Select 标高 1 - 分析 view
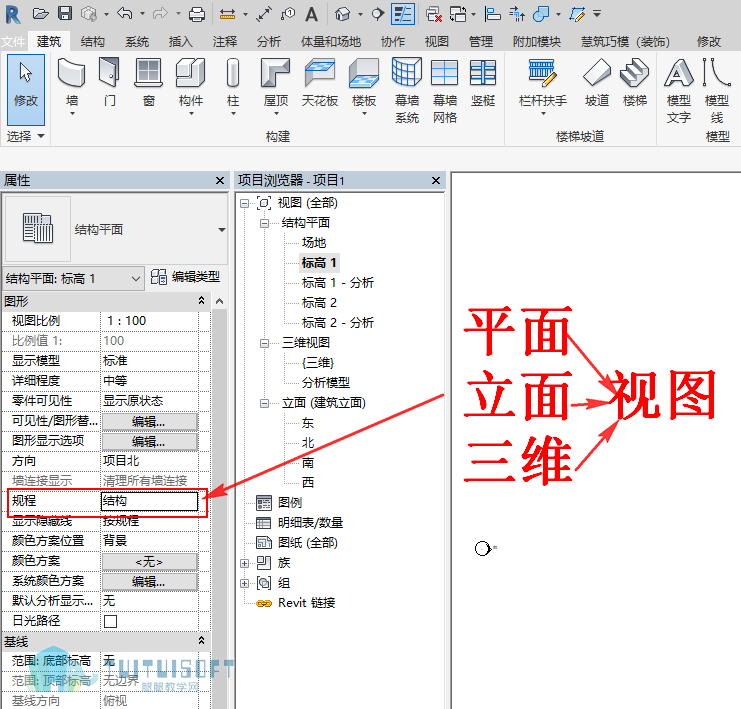 pyautogui.click(x=337, y=283)
